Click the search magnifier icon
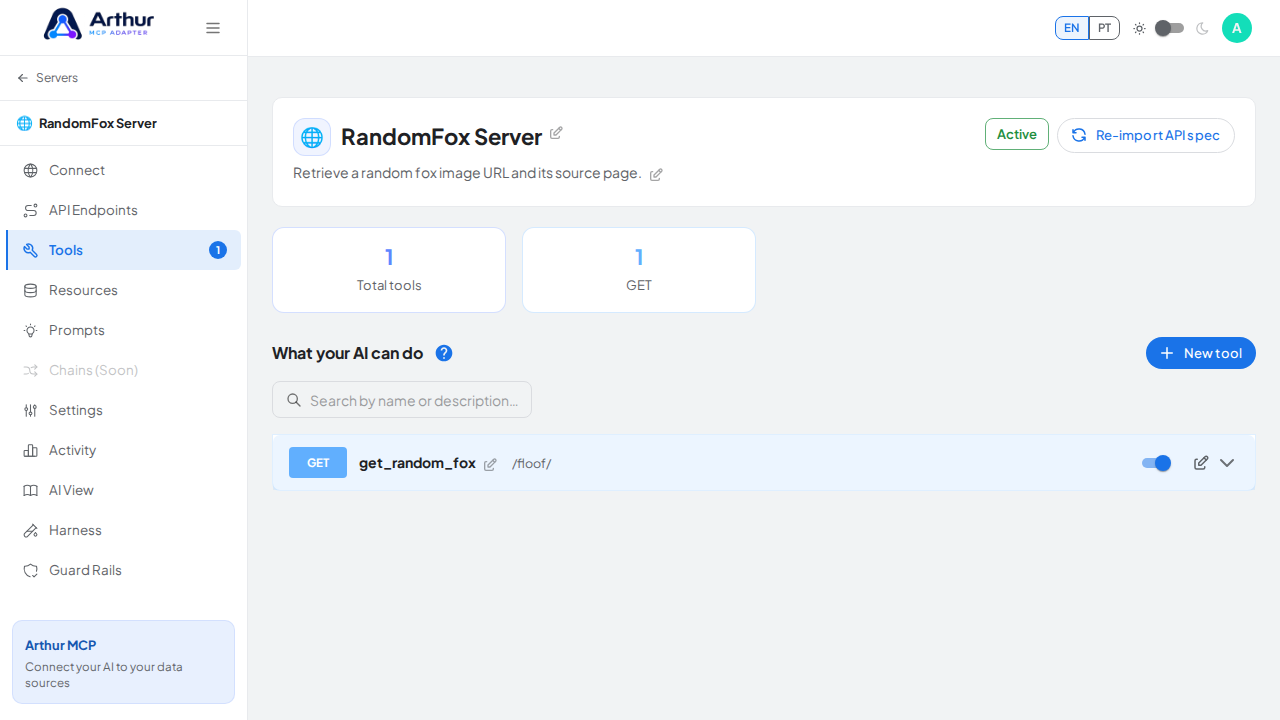This screenshot has height=720, width=1280. tap(294, 400)
